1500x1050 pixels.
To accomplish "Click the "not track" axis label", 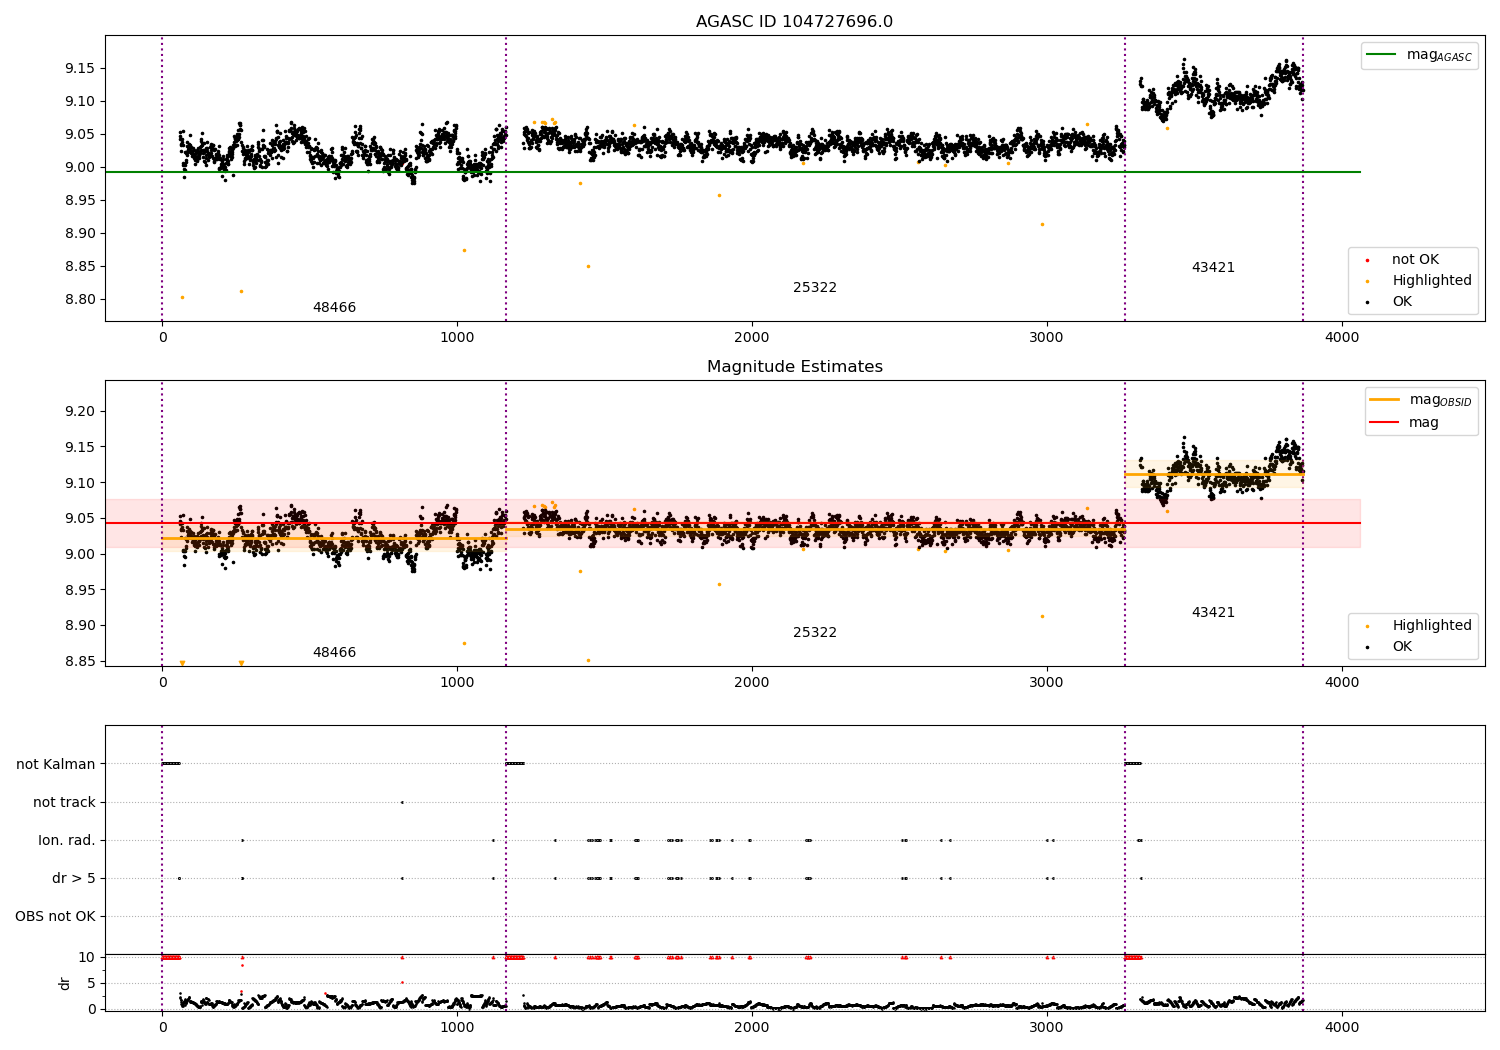I will point(64,803).
